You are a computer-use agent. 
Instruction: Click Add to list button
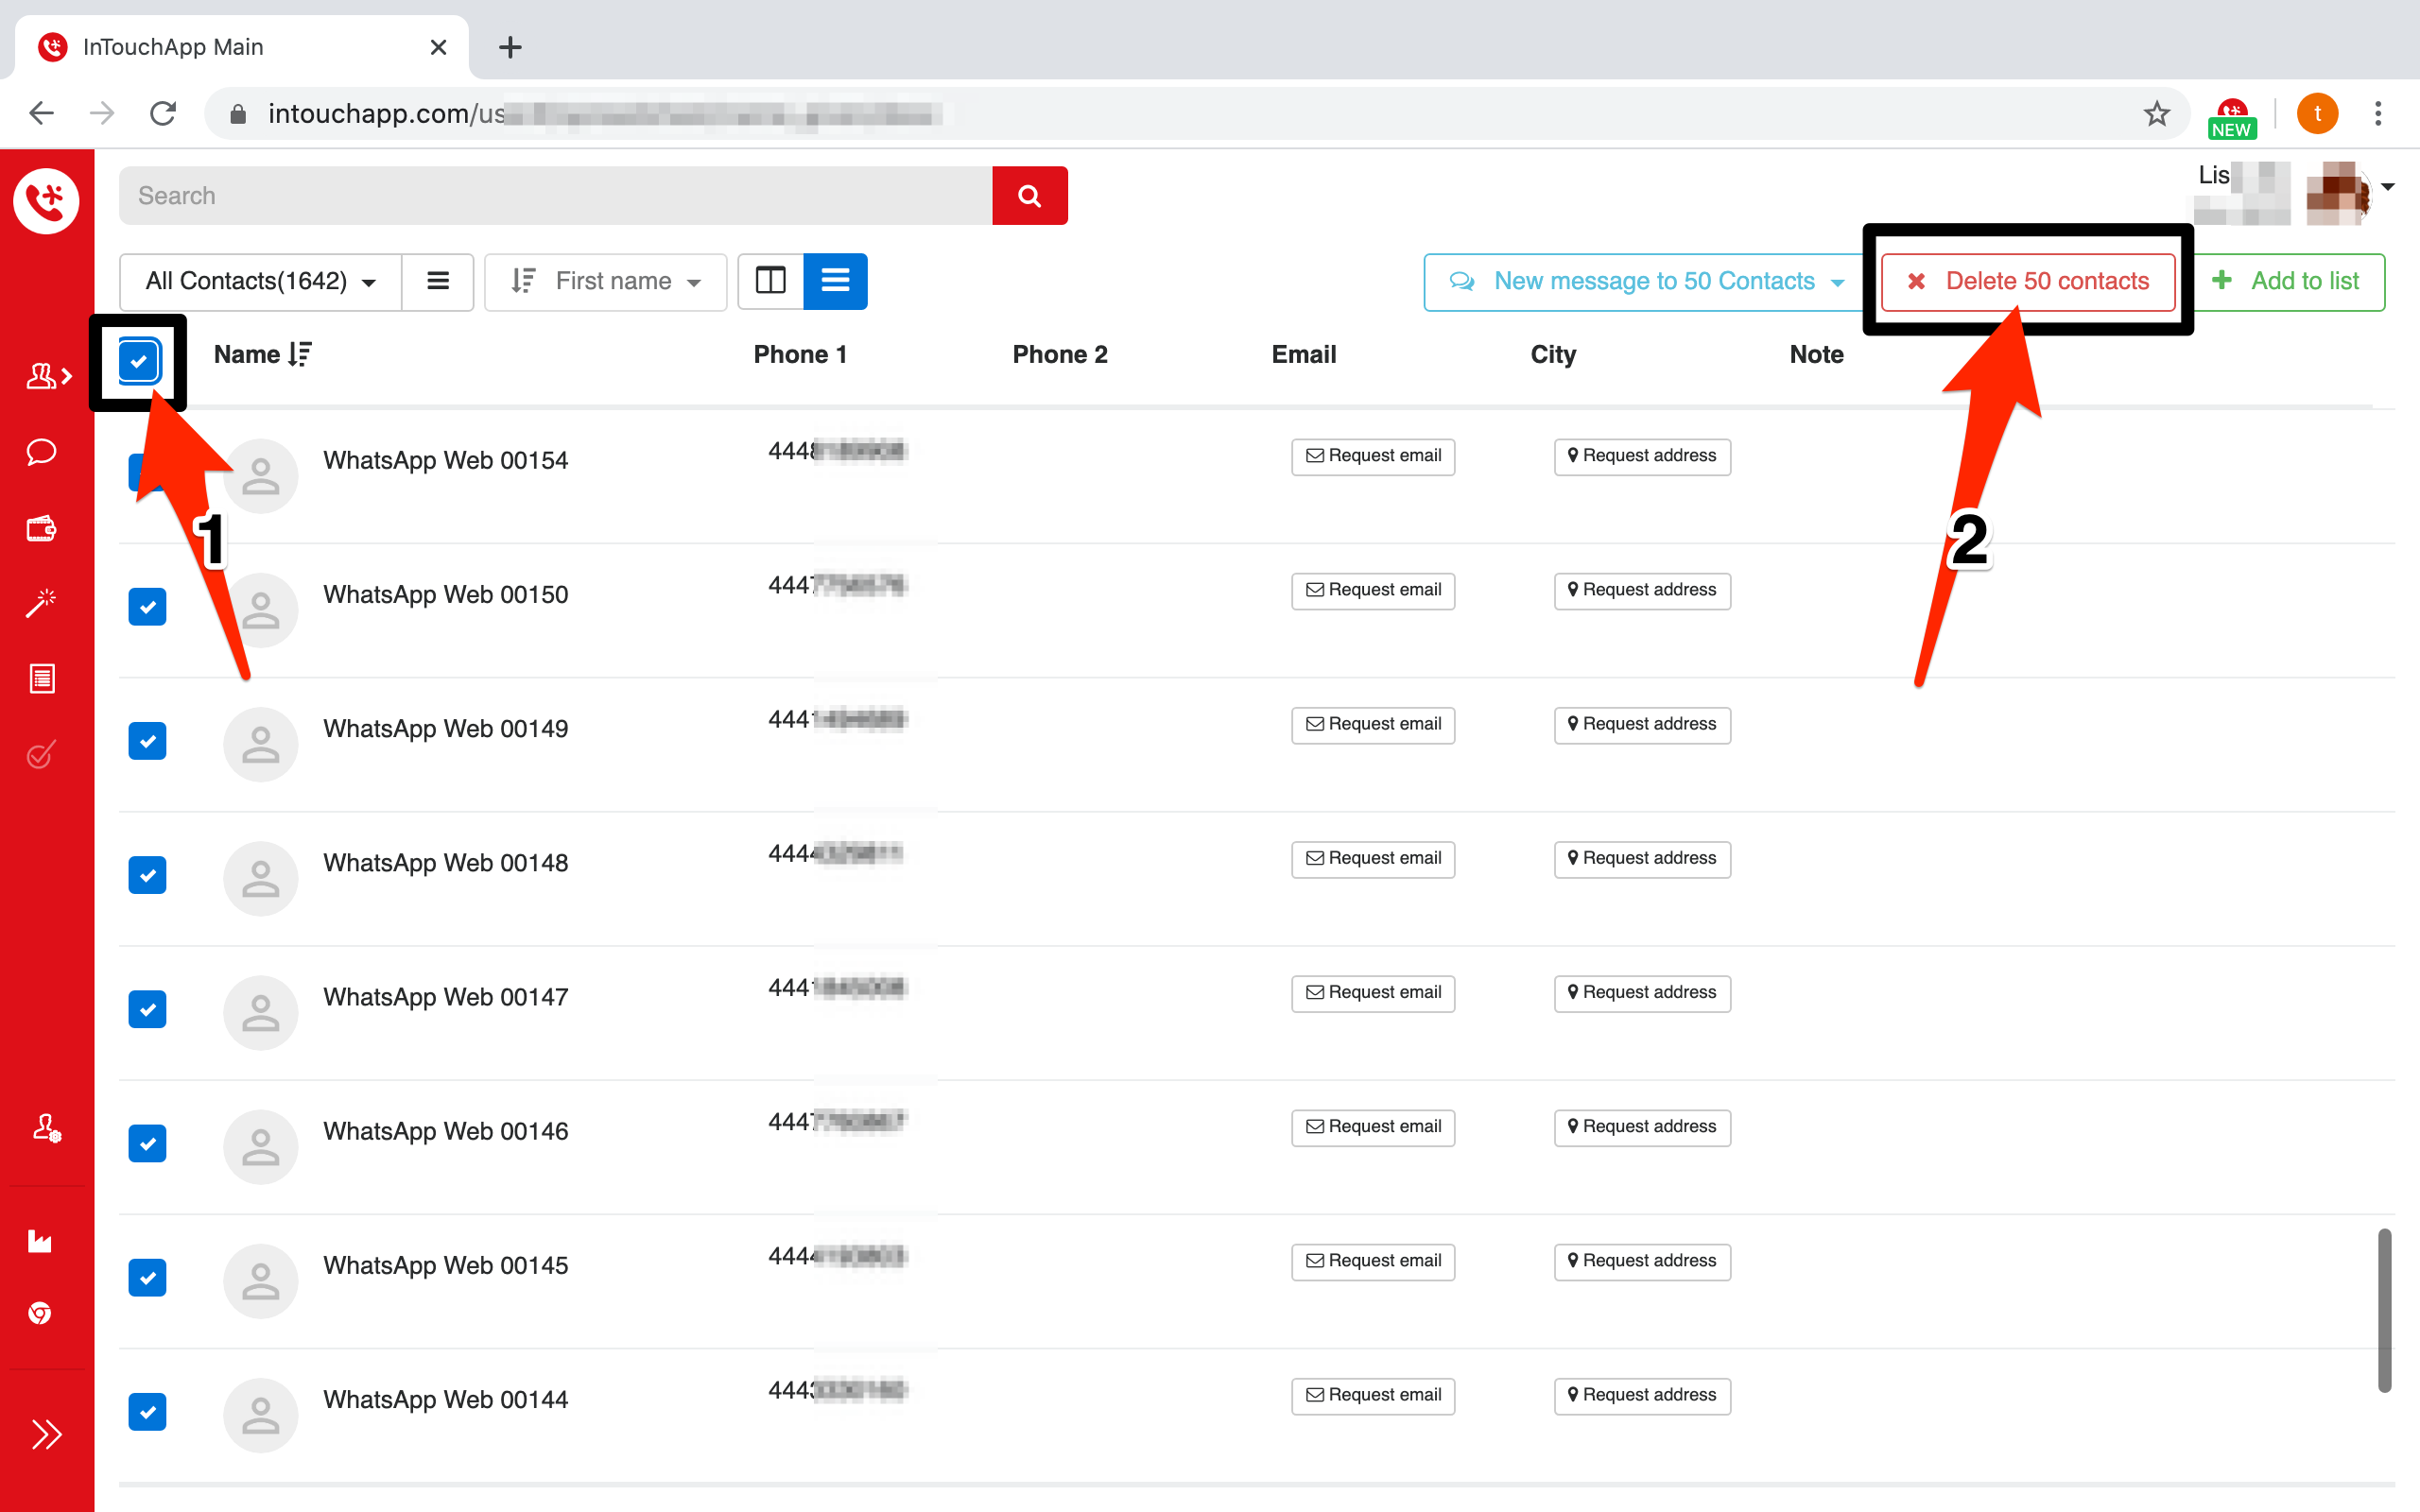point(2288,281)
